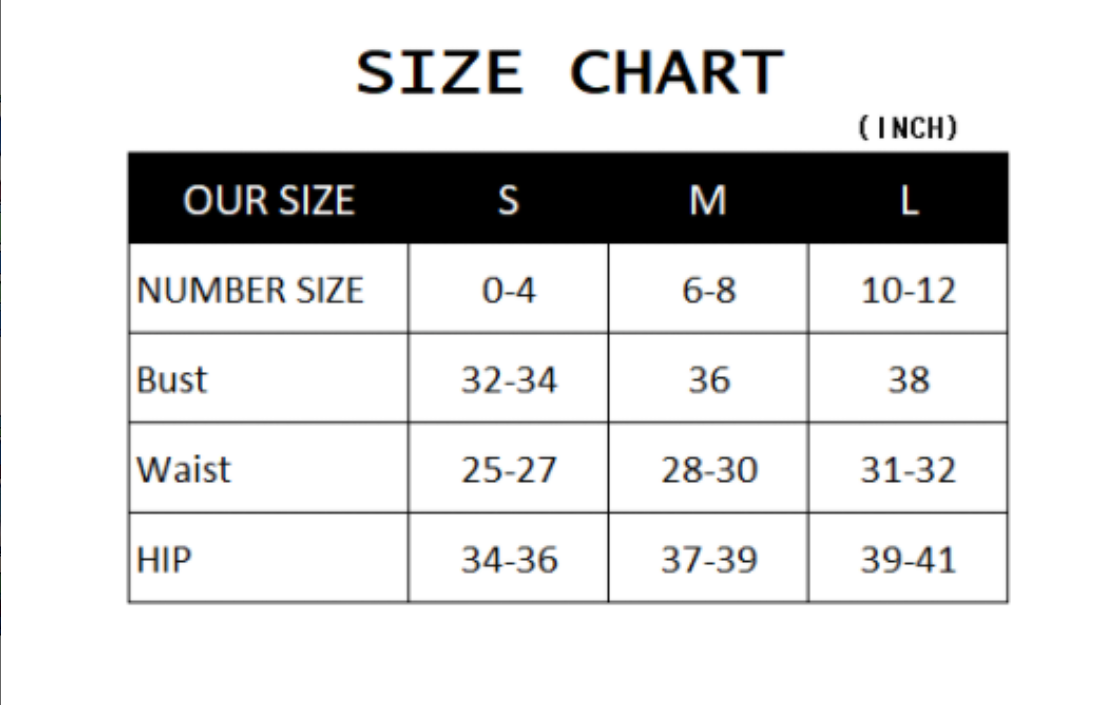
Task: Click the (INCH) unit label
Action: tap(908, 128)
